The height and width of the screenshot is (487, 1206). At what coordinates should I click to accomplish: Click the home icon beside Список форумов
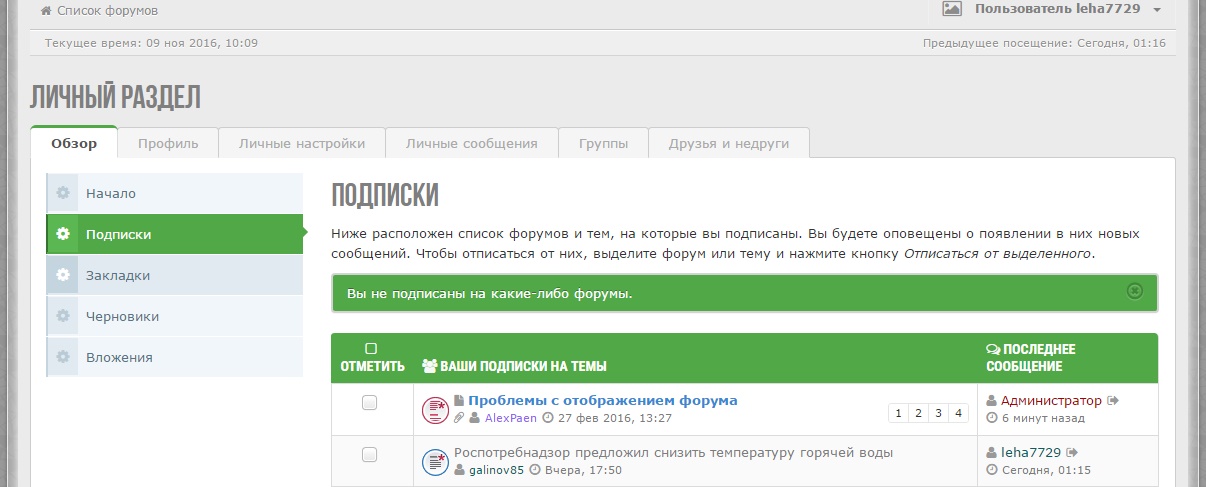[46, 11]
